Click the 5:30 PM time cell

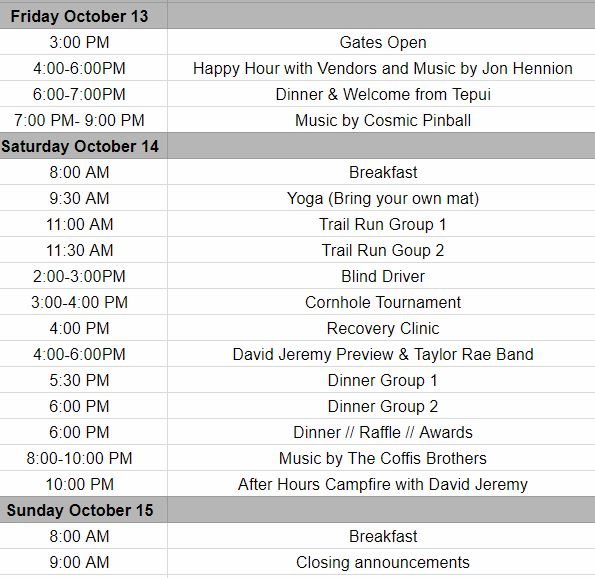click(83, 380)
